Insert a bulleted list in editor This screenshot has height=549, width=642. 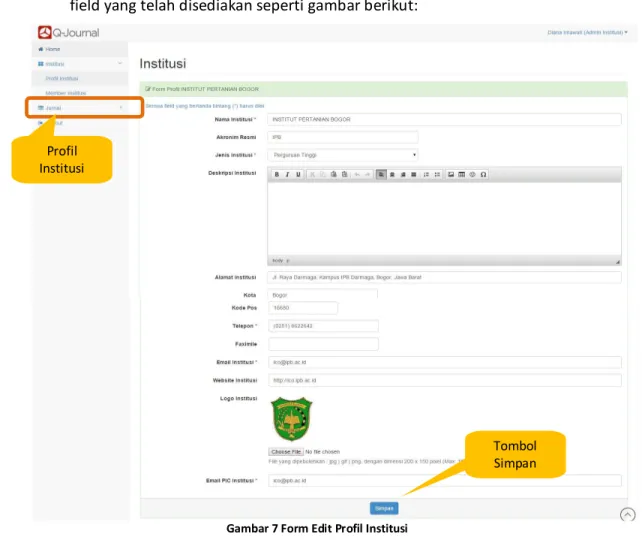437,174
